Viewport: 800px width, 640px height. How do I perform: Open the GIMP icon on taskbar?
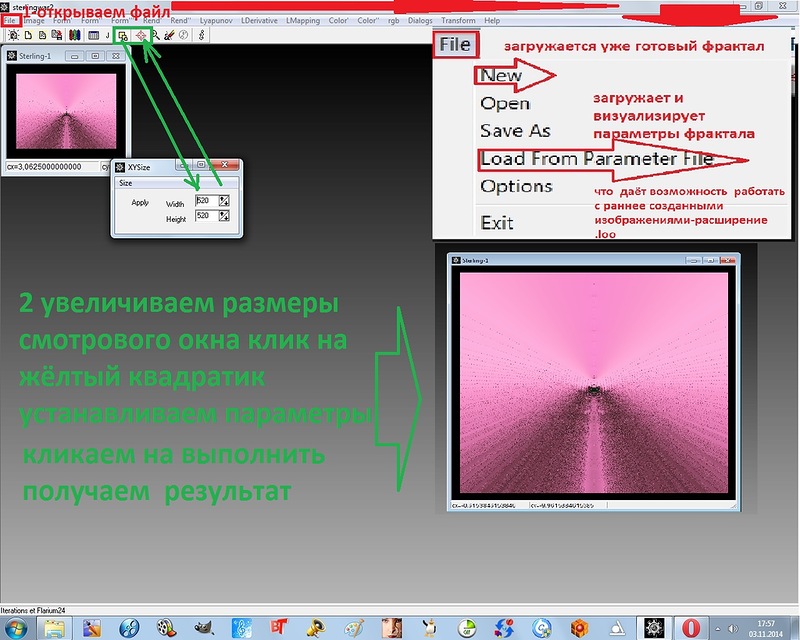tap(203, 627)
